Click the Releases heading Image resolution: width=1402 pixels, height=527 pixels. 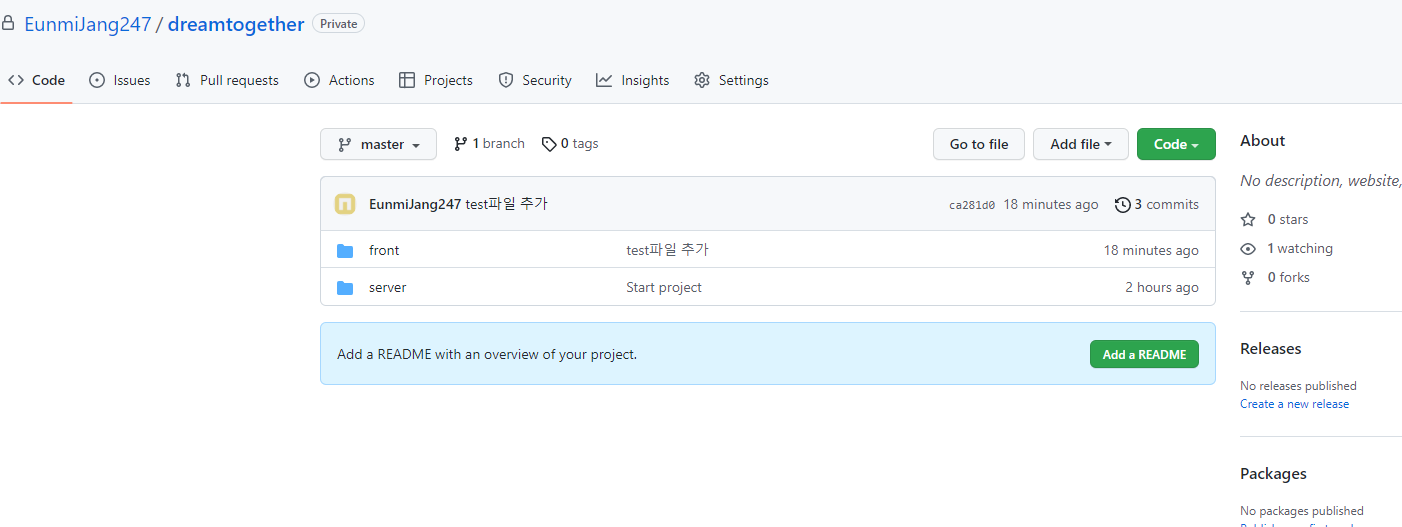(x=1271, y=349)
